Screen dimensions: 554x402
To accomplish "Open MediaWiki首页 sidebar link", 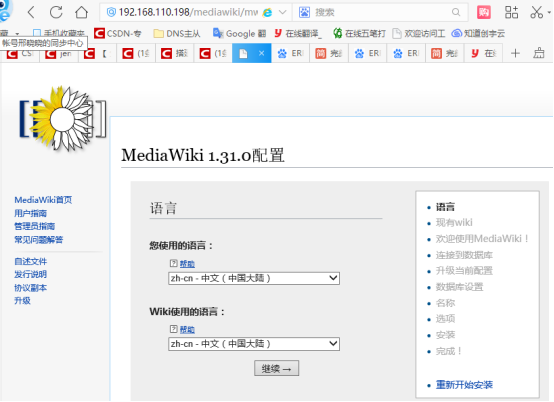I will [x=43, y=200].
